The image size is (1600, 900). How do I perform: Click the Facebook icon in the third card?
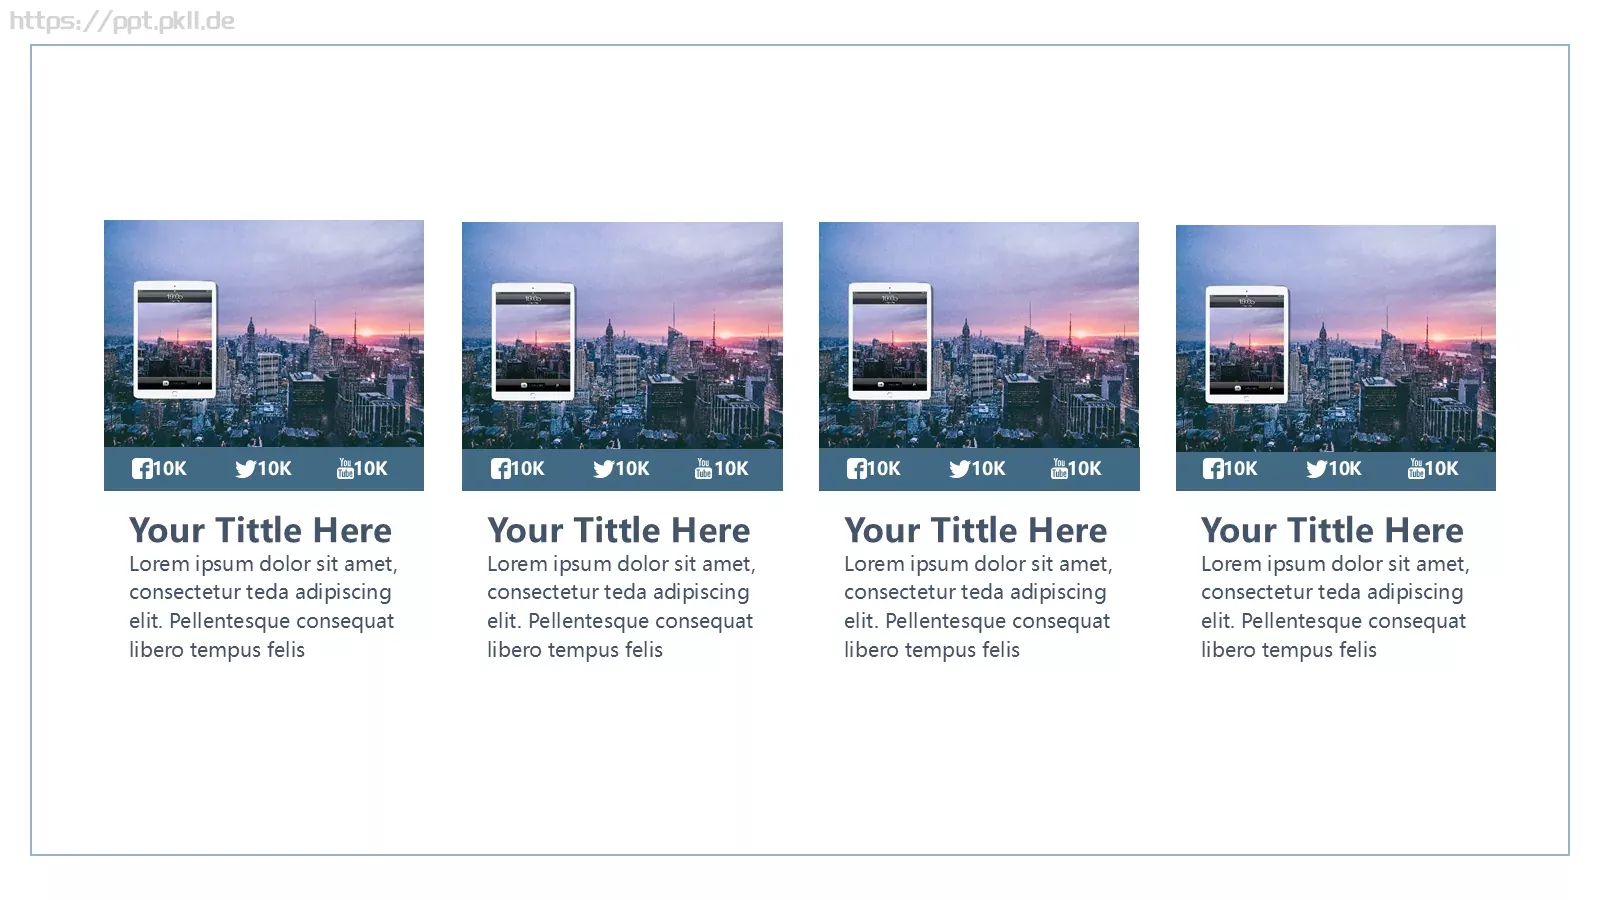point(857,469)
